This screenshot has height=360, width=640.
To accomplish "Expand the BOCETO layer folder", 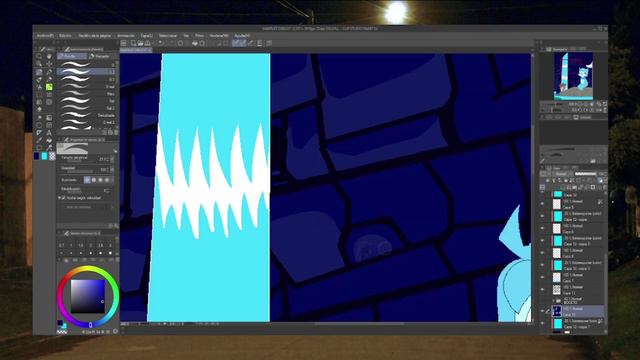I will tap(553, 301).
